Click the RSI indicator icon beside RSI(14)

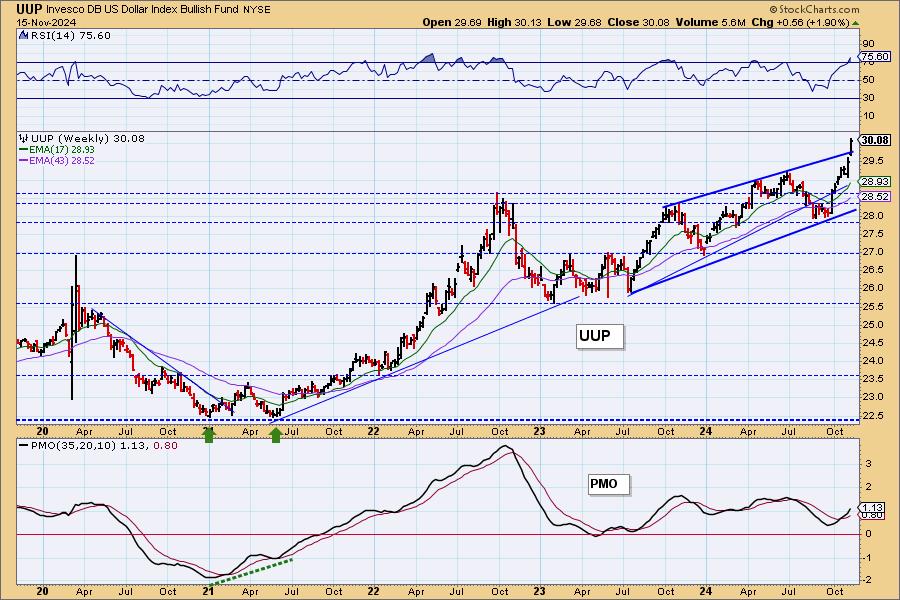pyautogui.click(x=23, y=36)
